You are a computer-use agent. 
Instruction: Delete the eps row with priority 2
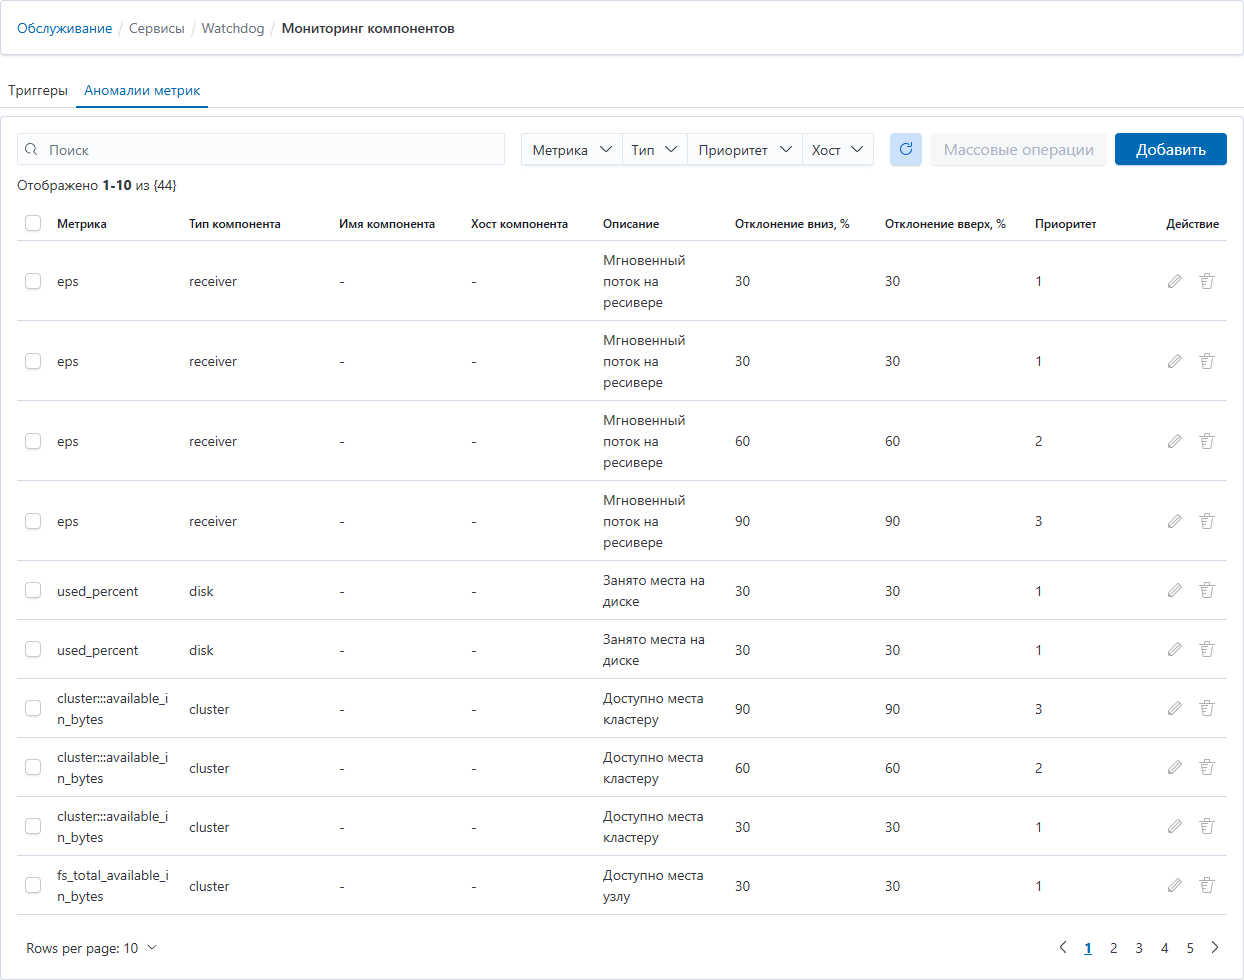(1207, 441)
